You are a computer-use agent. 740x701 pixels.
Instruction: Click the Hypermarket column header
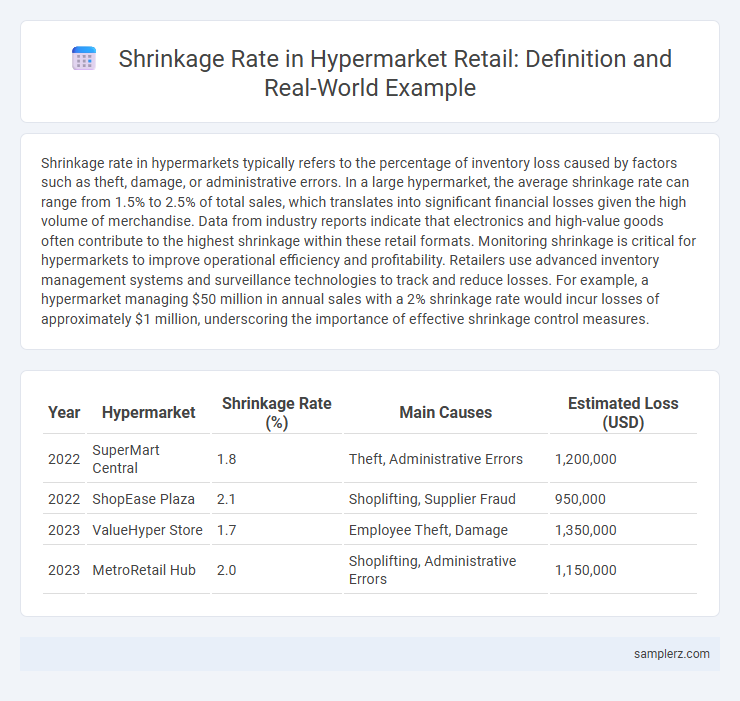coord(148,413)
